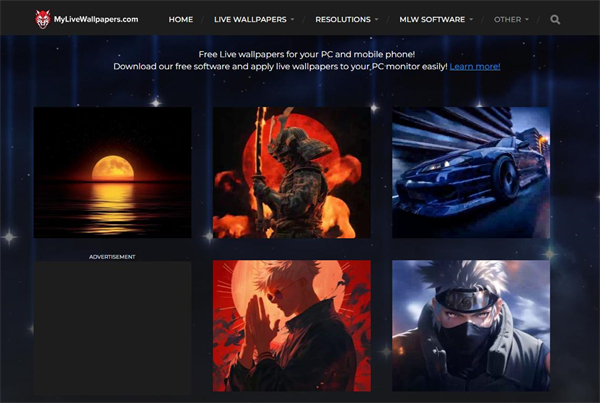Open the search magnifier icon
The height and width of the screenshot is (403, 600).
556,19
